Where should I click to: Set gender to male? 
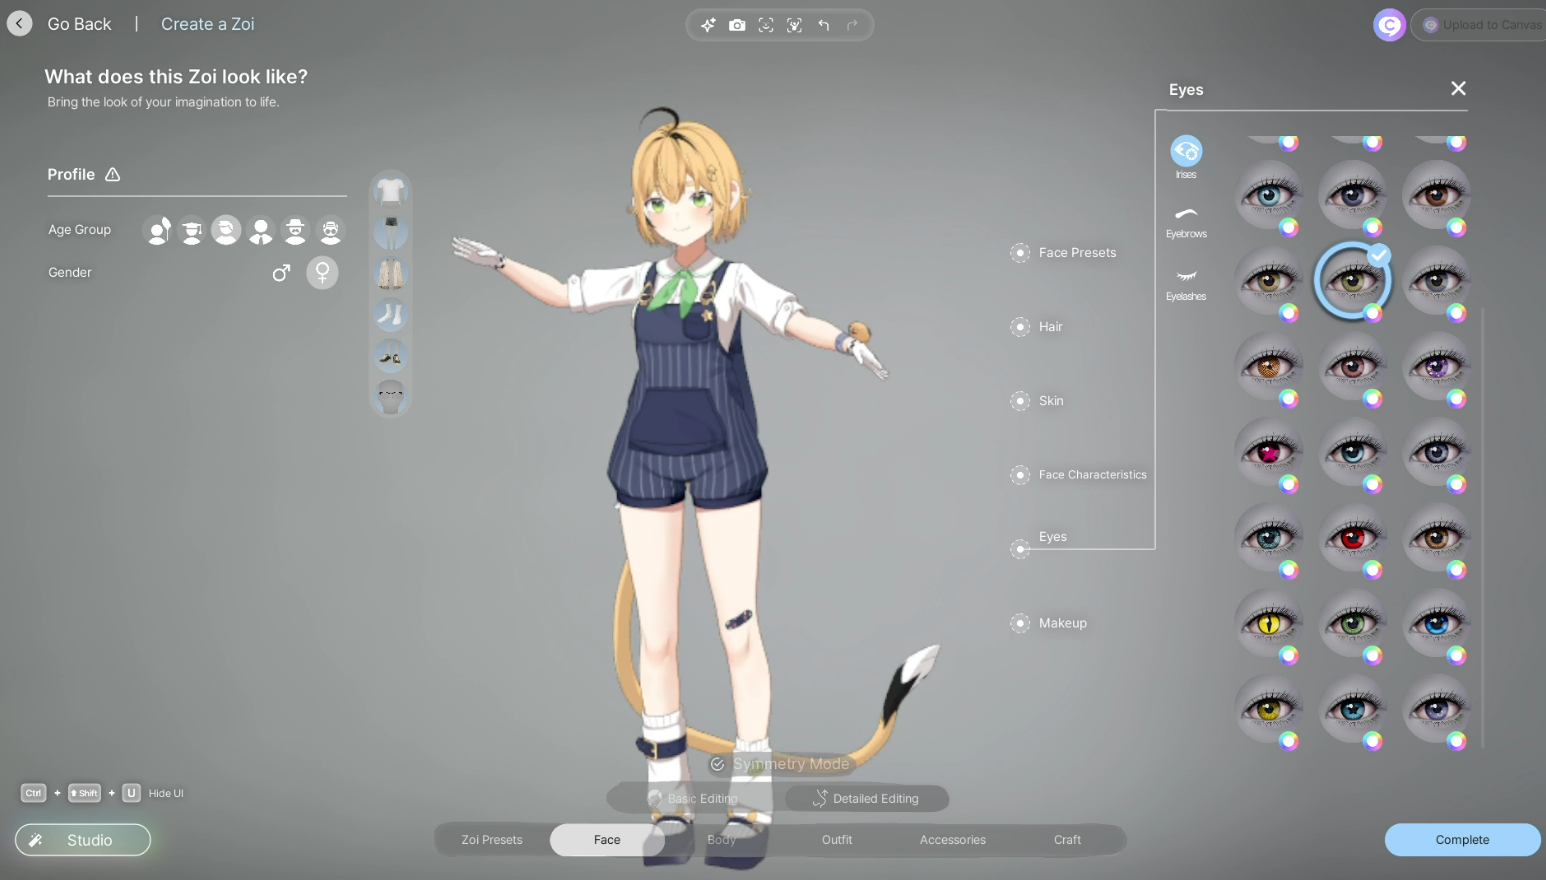coord(281,272)
